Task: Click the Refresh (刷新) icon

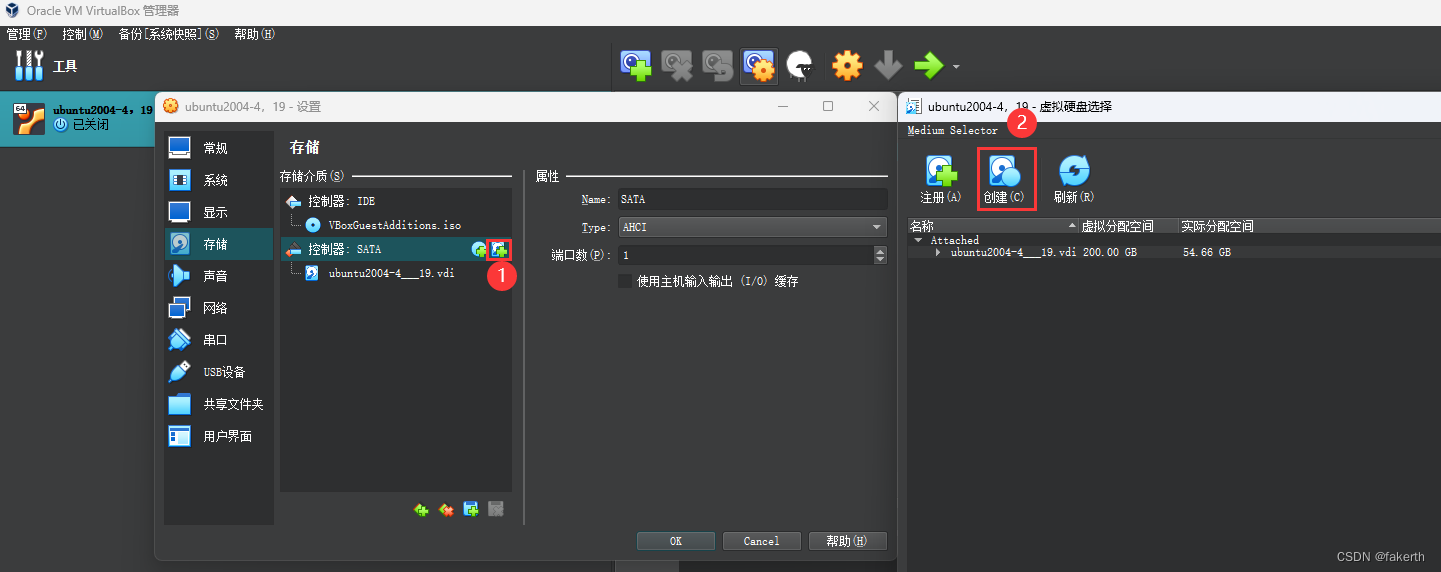Action: click(x=1074, y=179)
